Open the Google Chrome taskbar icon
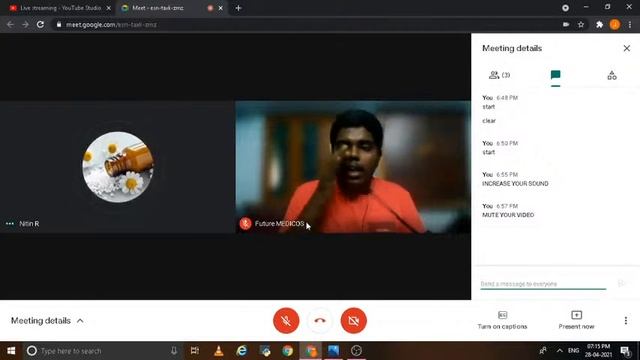The image size is (640, 360). [x=287, y=351]
